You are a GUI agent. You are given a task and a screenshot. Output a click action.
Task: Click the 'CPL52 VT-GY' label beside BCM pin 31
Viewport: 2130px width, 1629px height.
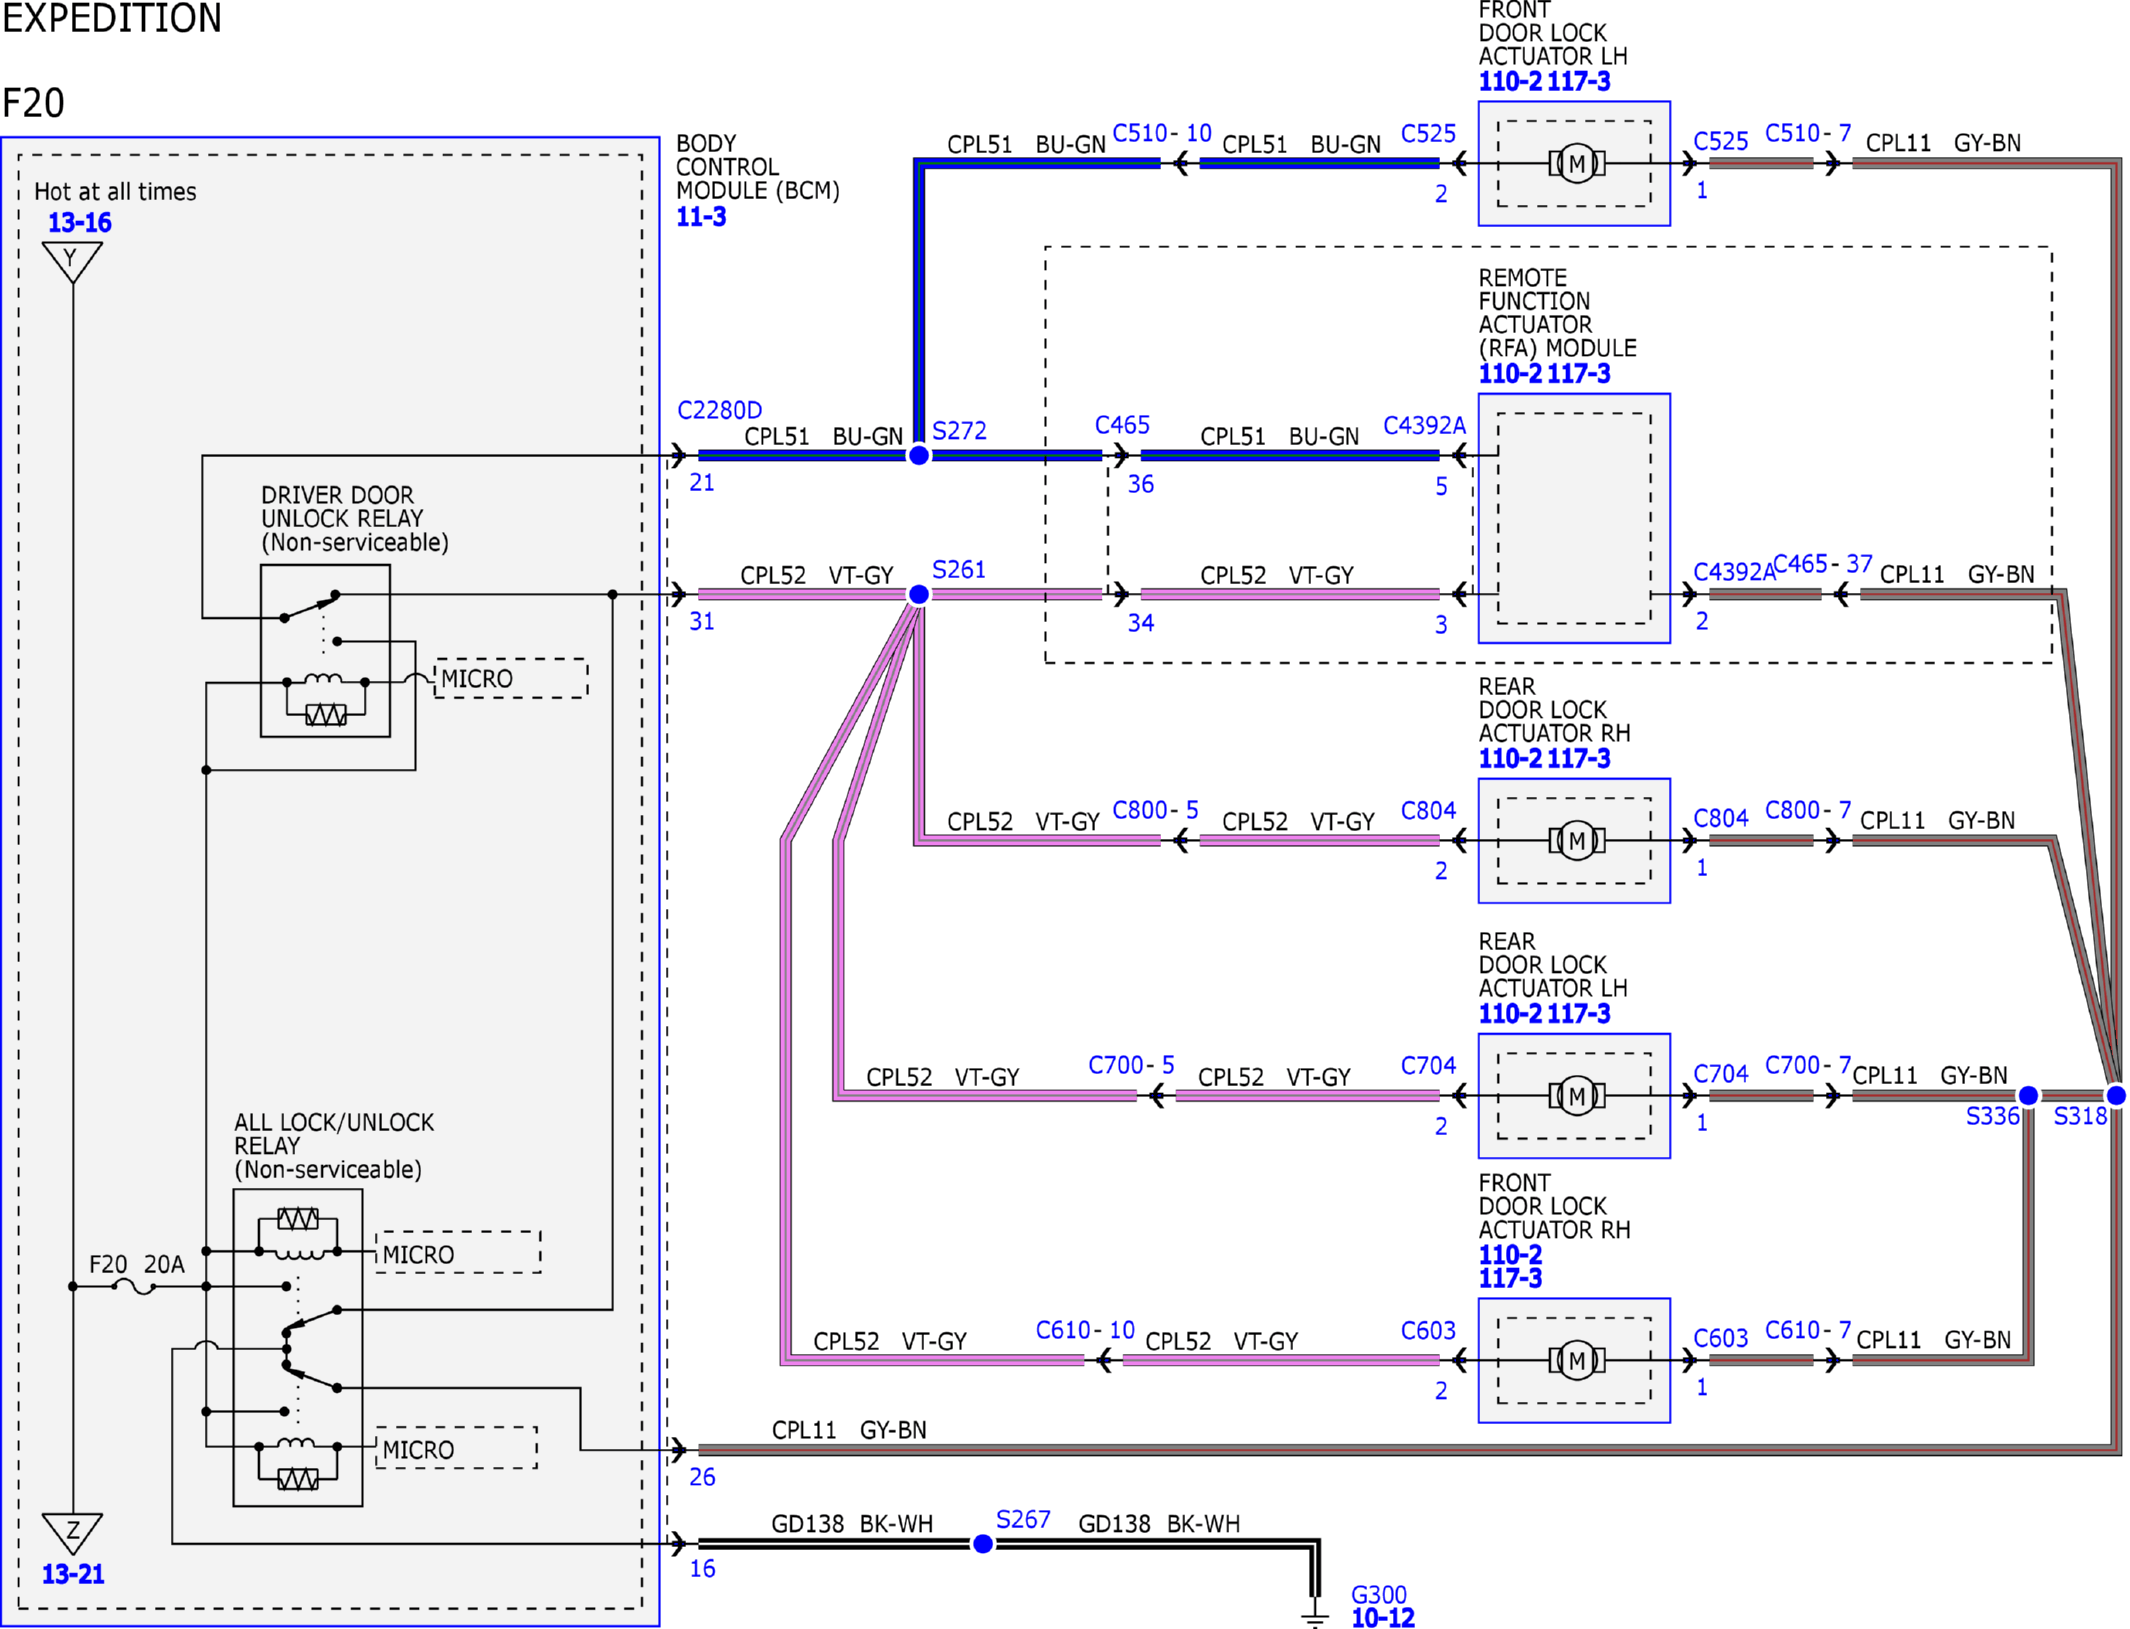point(816,576)
